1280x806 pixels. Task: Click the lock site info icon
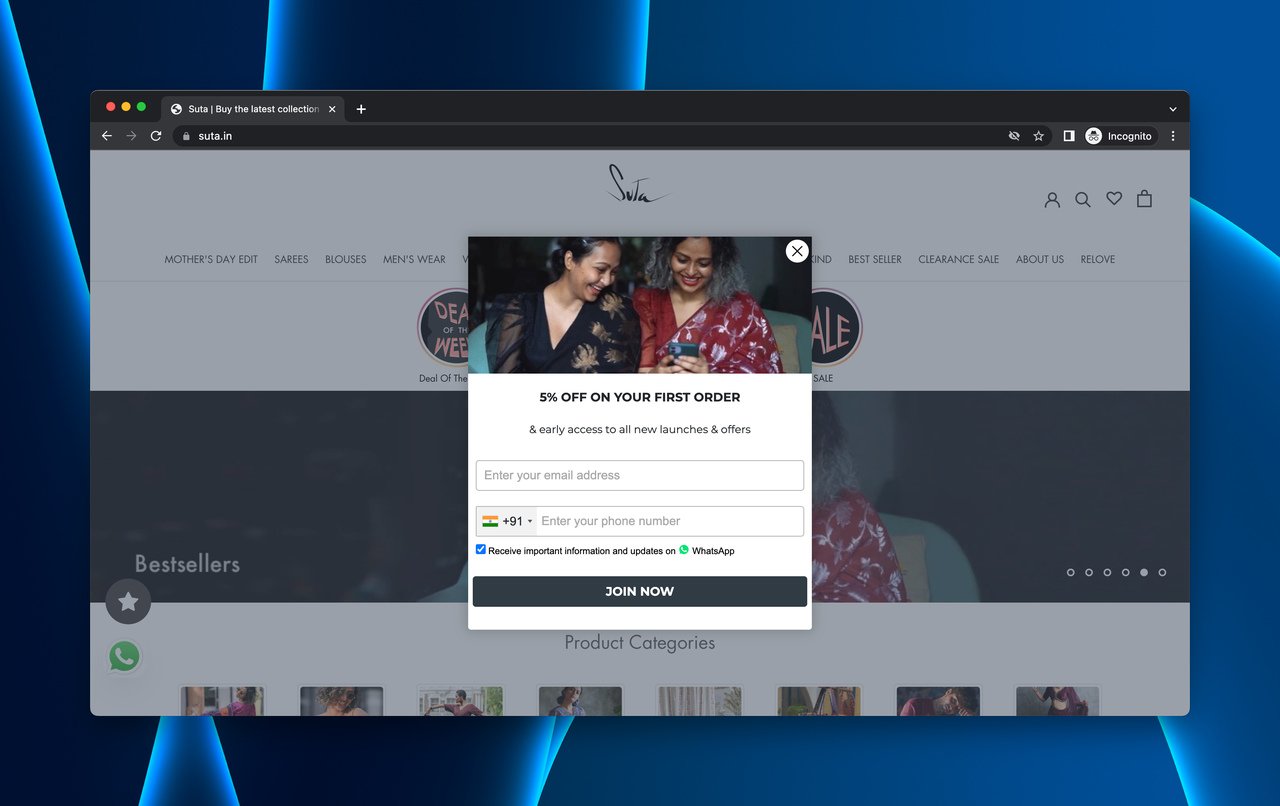point(185,136)
